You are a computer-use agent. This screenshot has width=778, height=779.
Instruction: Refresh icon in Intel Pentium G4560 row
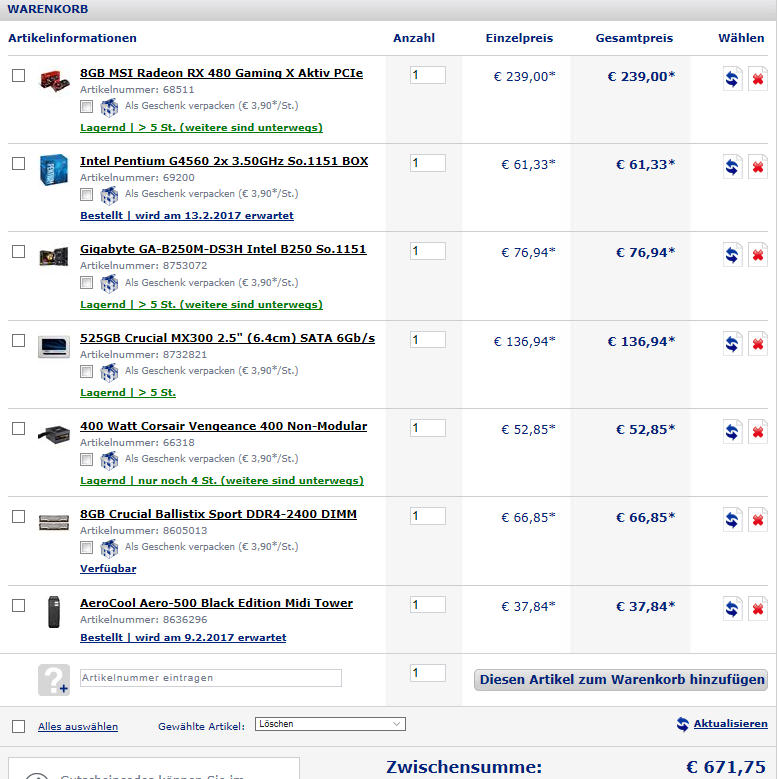[732, 167]
